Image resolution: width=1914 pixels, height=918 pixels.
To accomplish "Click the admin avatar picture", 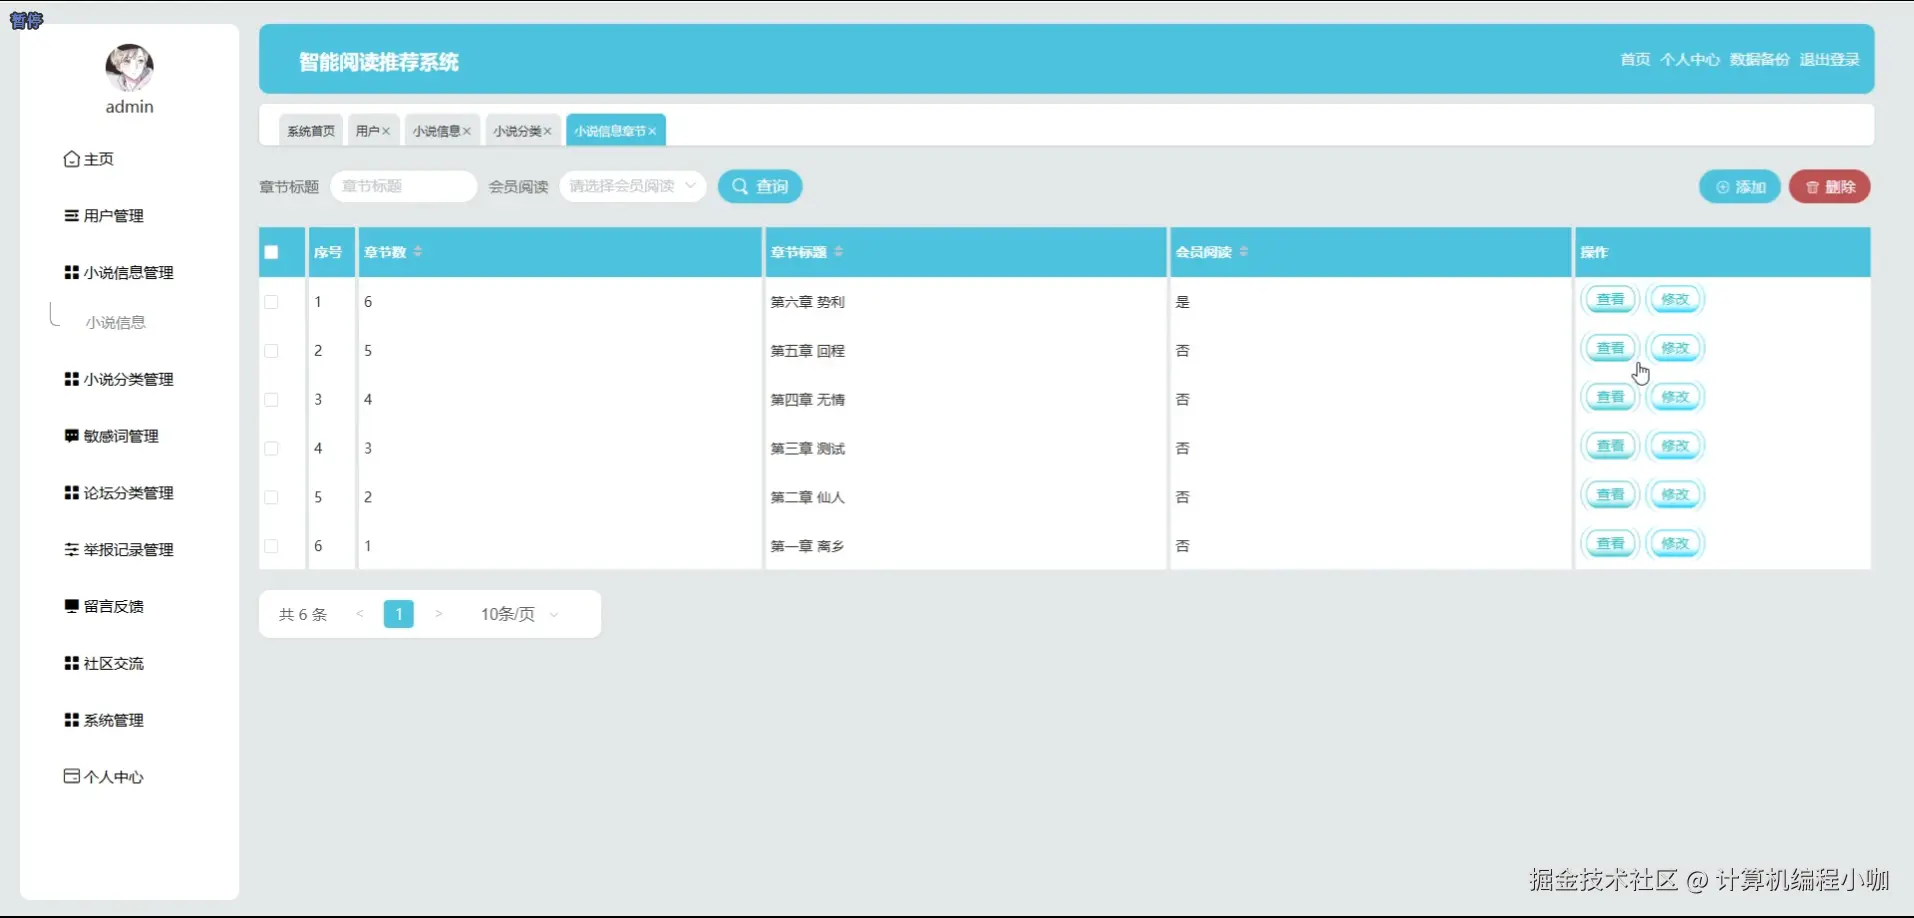I will [x=129, y=67].
